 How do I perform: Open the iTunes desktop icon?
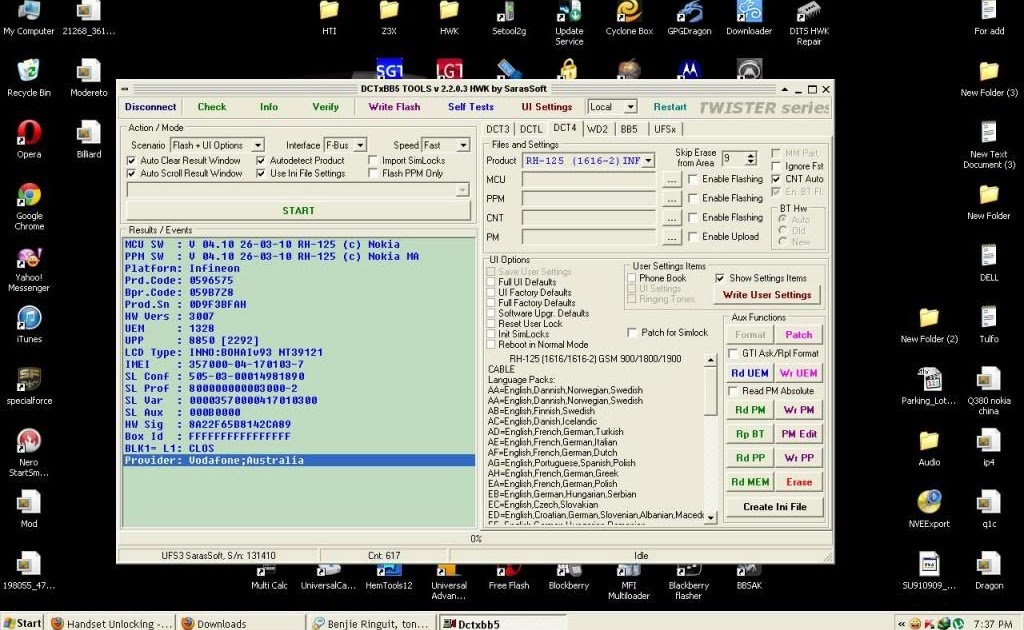[x=29, y=324]
